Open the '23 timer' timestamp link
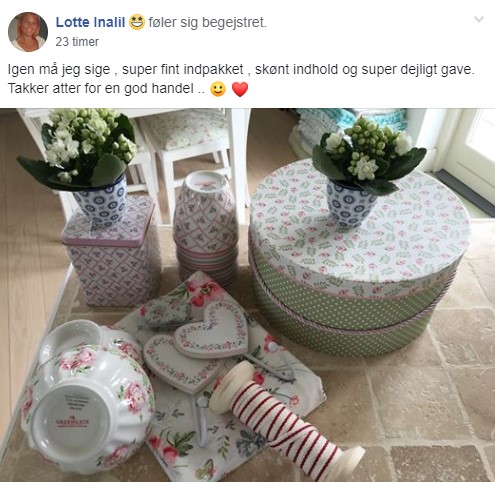Screen dimensions: 495x482 77,42
